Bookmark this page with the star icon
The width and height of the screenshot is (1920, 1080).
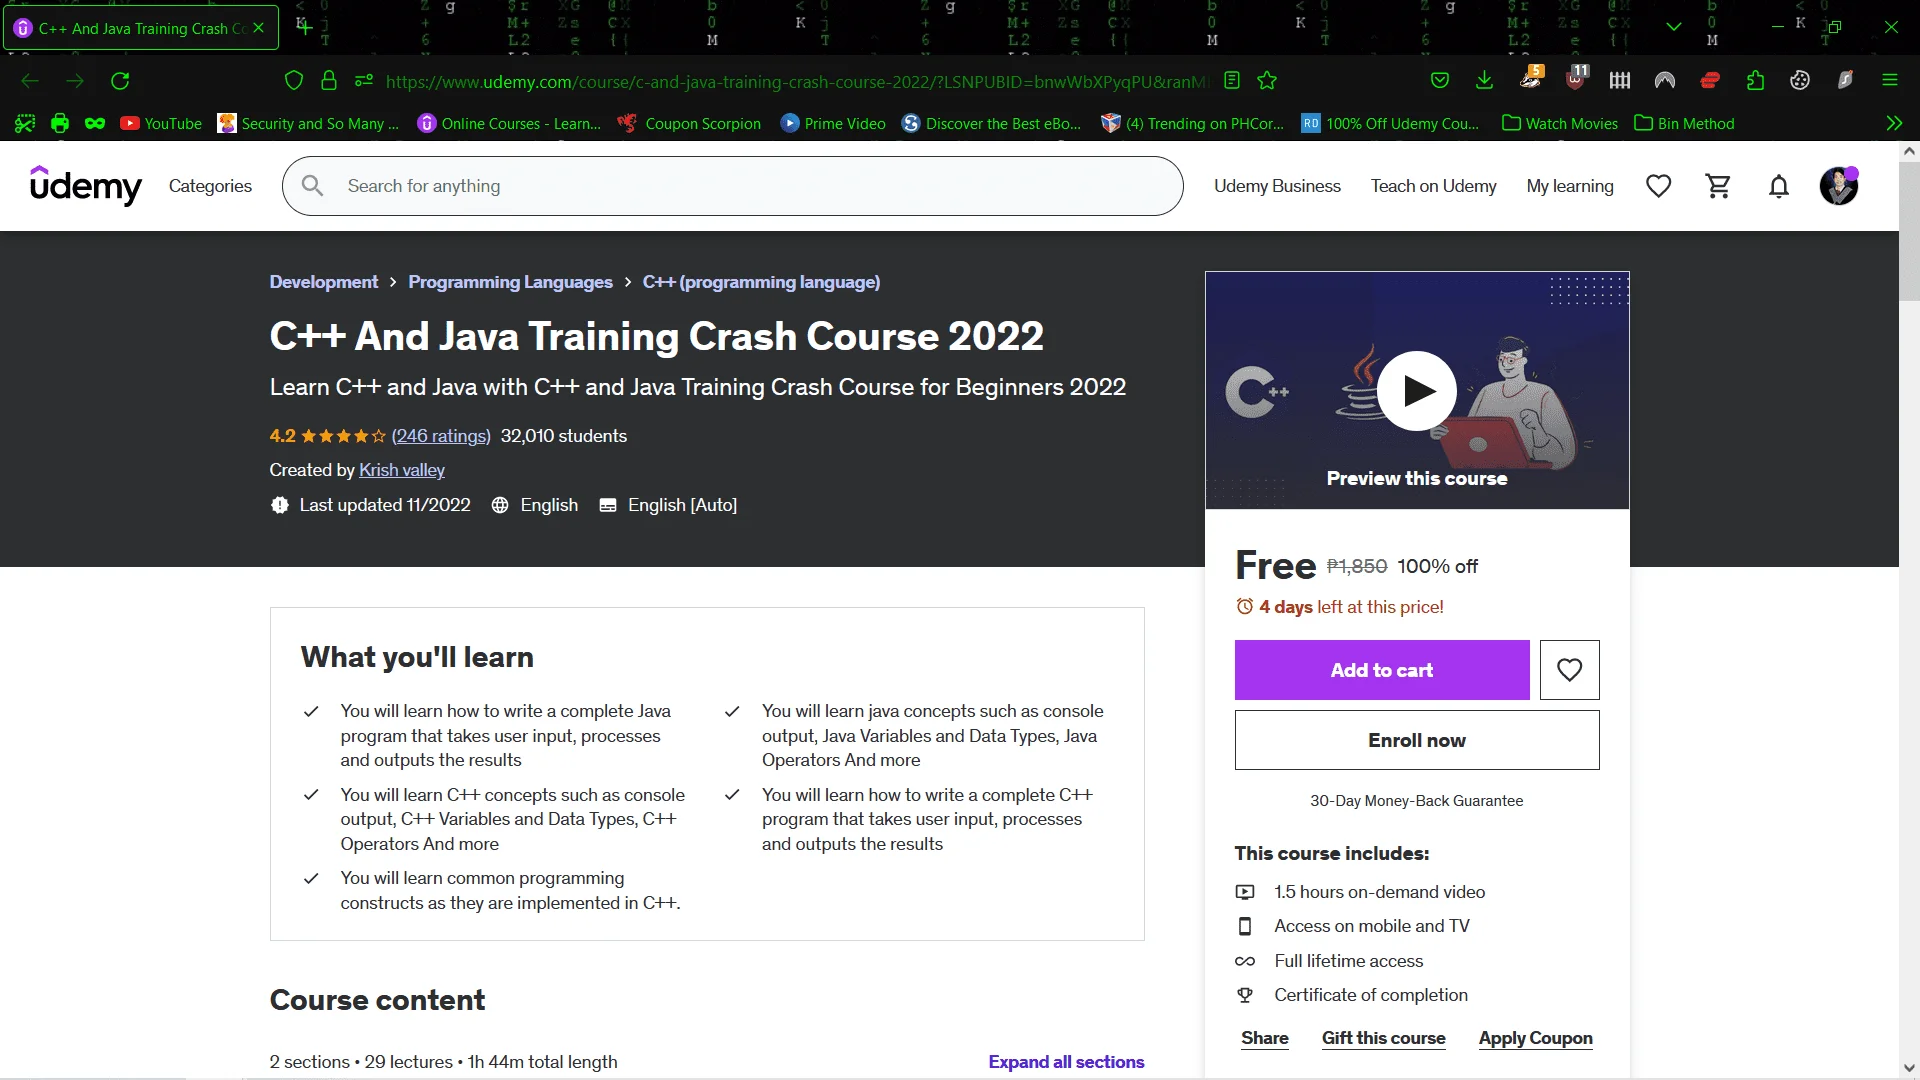tap(1267, 81)
